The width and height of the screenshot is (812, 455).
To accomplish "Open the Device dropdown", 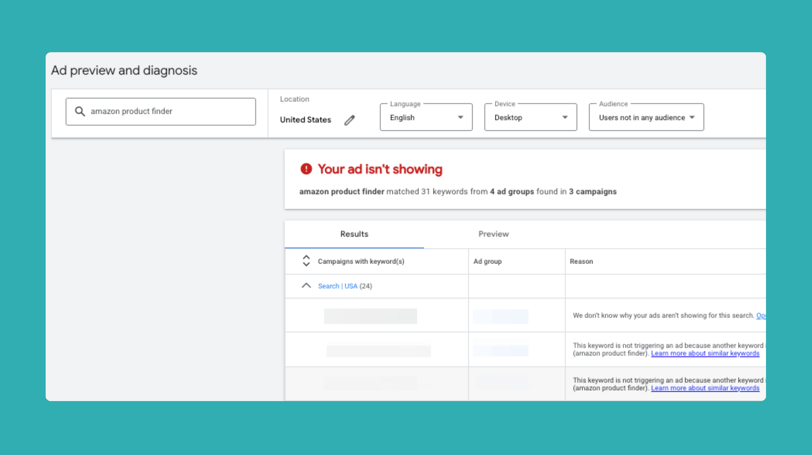I will pos(531,118).
